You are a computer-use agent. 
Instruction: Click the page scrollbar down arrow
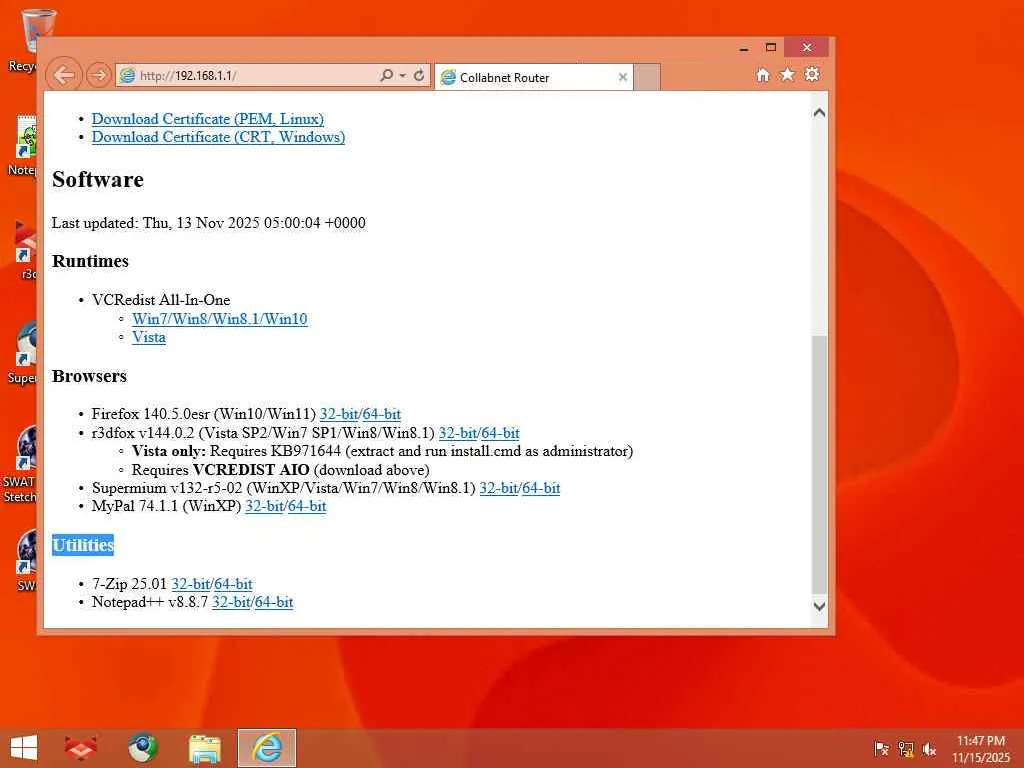click(x=820, y=606)
